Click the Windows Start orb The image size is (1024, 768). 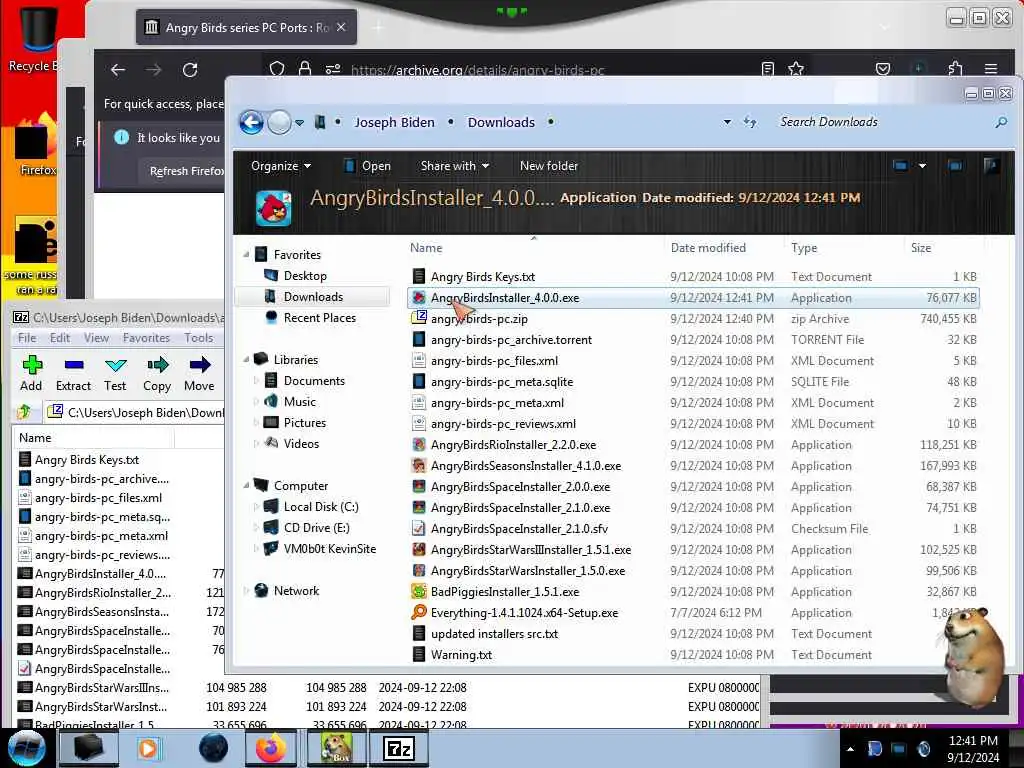pos(27,748)
